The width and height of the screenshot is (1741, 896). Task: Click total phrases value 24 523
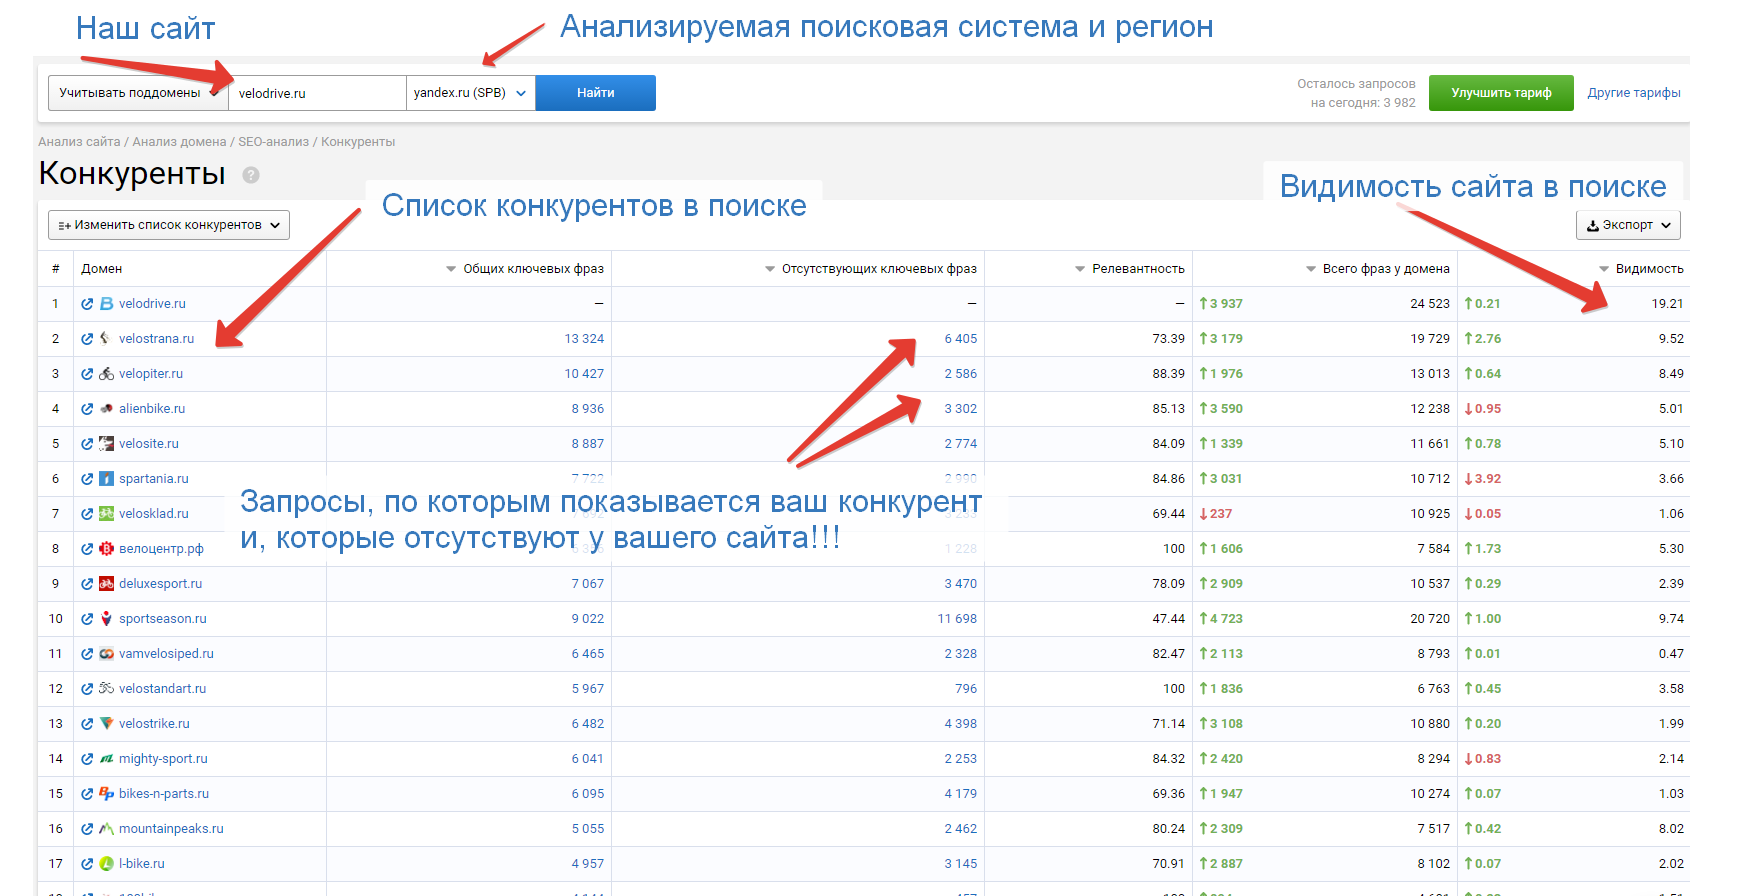(x=1430, y=304)
